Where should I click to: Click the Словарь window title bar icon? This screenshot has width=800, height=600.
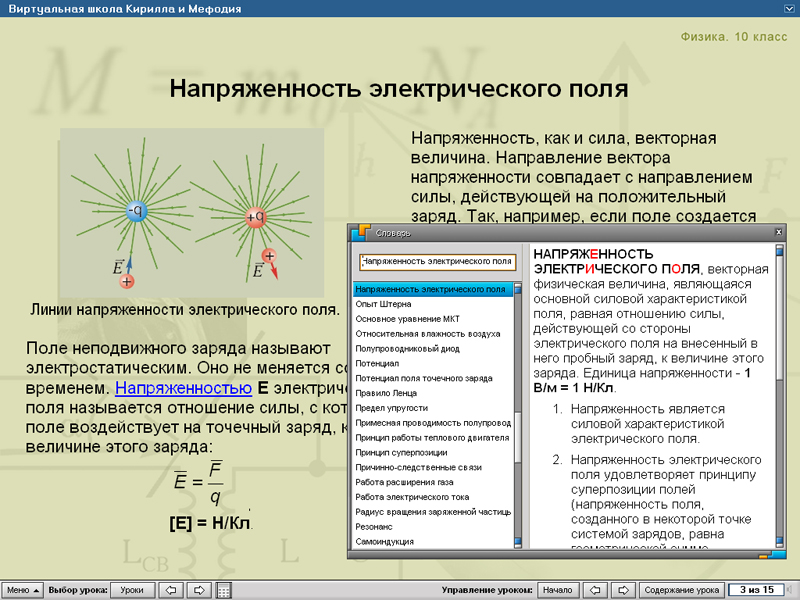358,233
